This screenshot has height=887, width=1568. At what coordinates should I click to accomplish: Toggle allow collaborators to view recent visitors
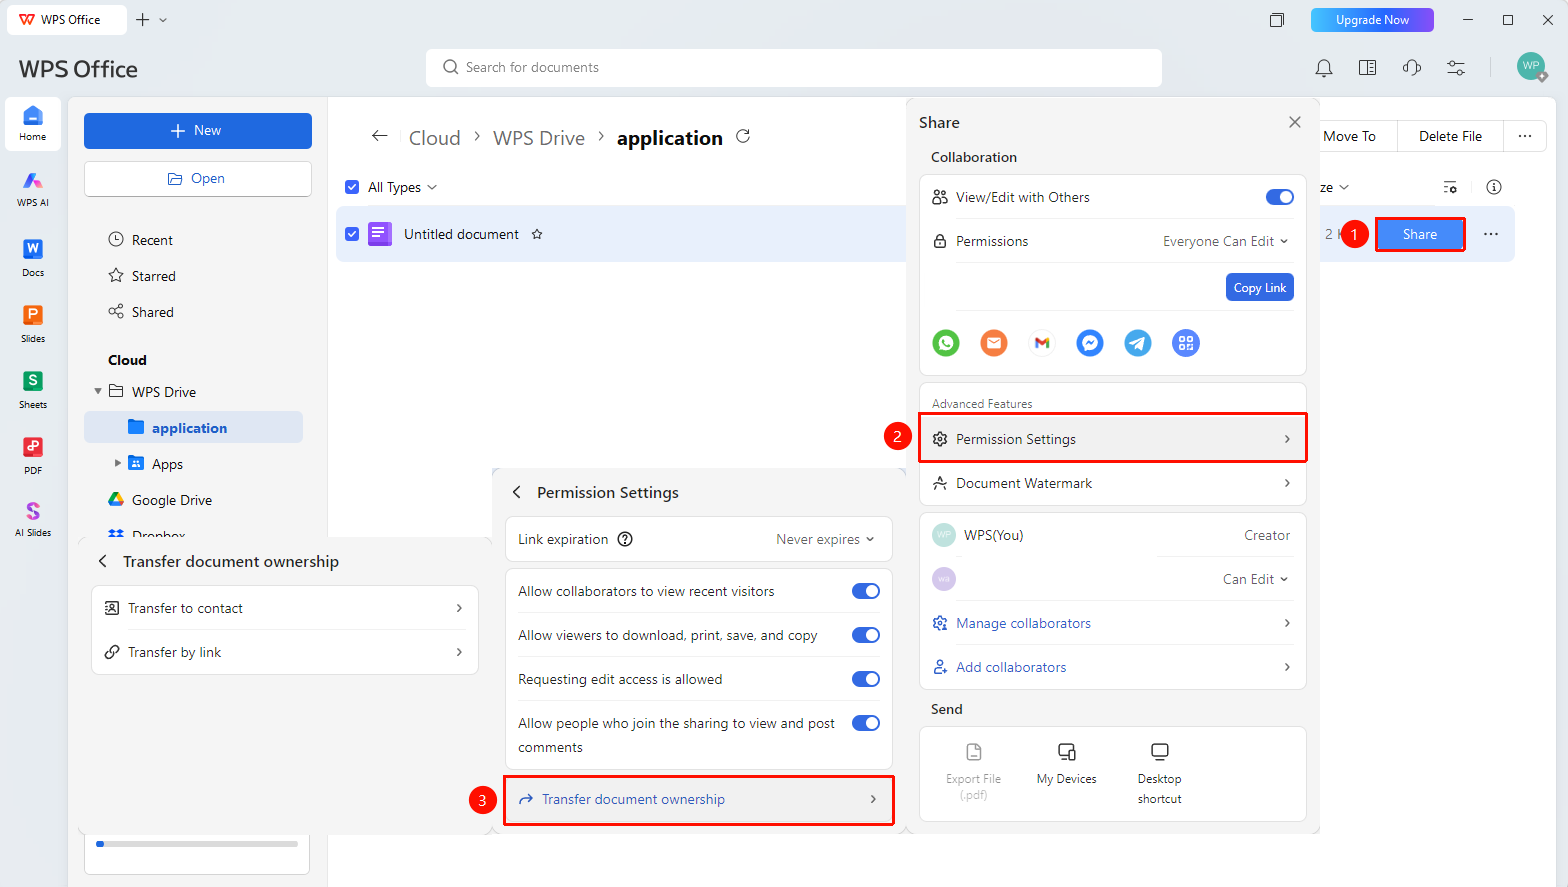(x=866, y=591)
